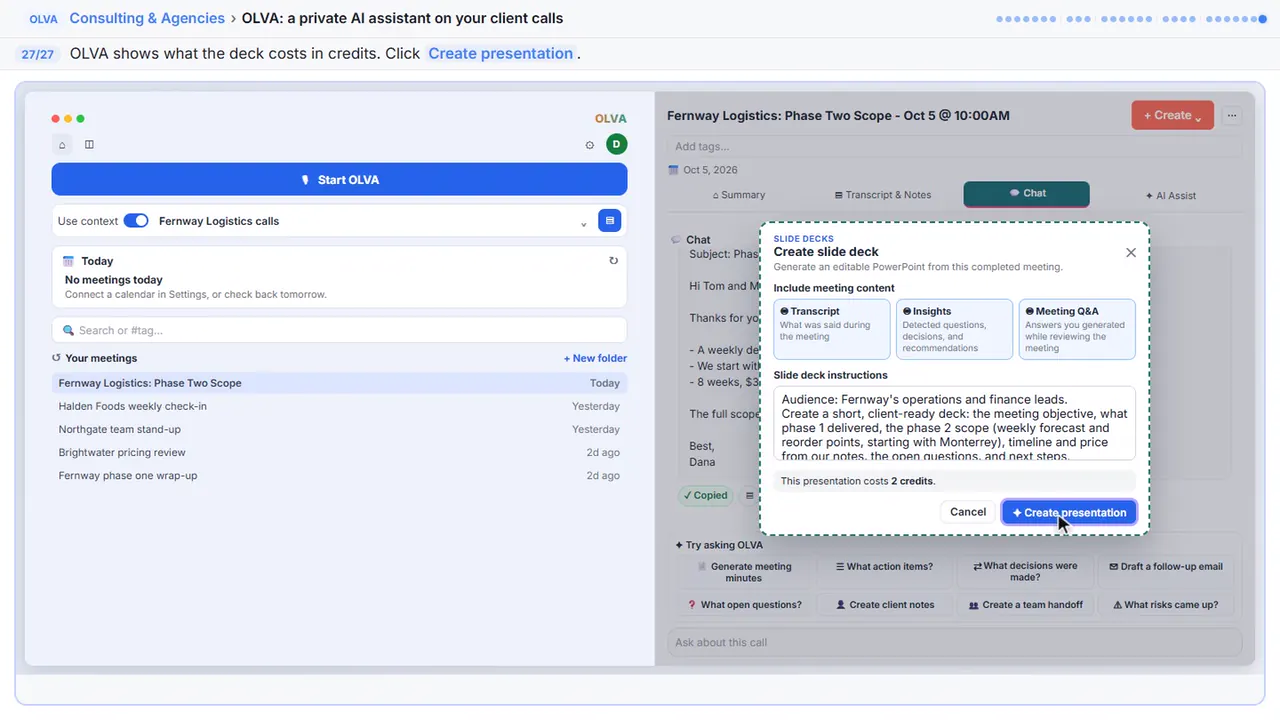Toggle the Transcript content option
The width and height of the screenshot is (1280, 720).
click(x=831, y=329)
